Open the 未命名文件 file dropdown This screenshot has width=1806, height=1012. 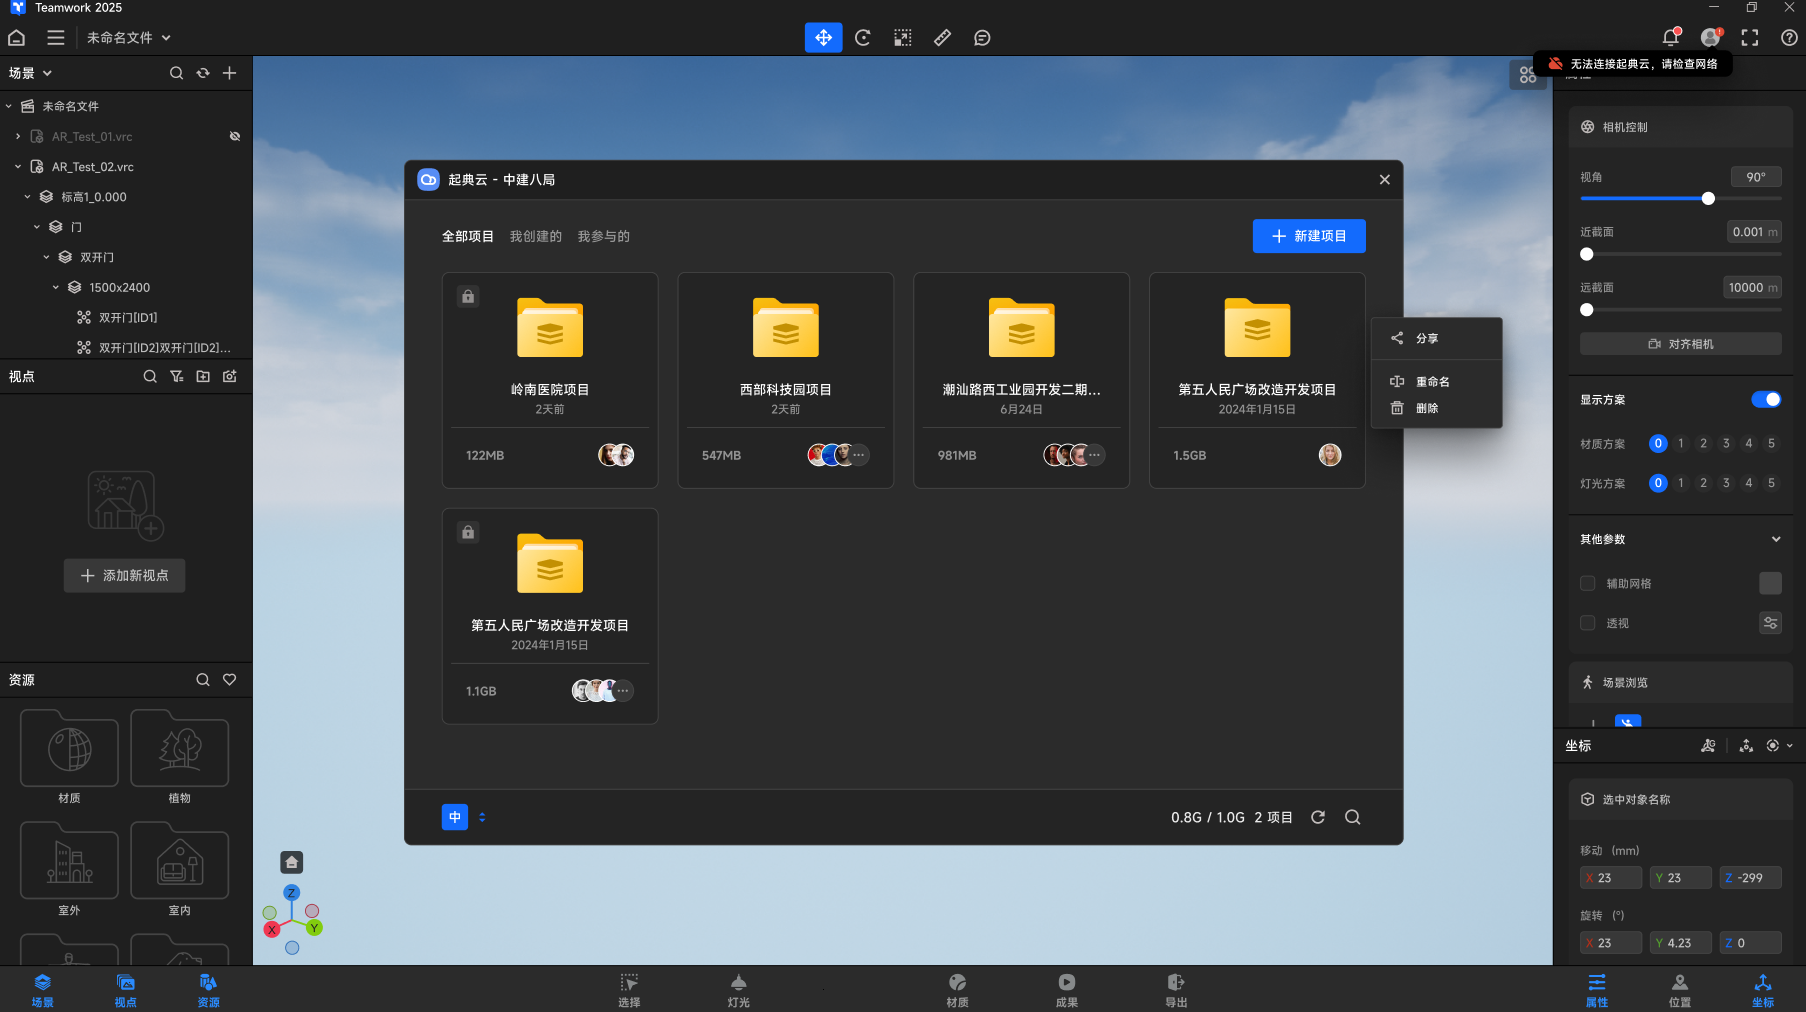click(x=129, y=38)
